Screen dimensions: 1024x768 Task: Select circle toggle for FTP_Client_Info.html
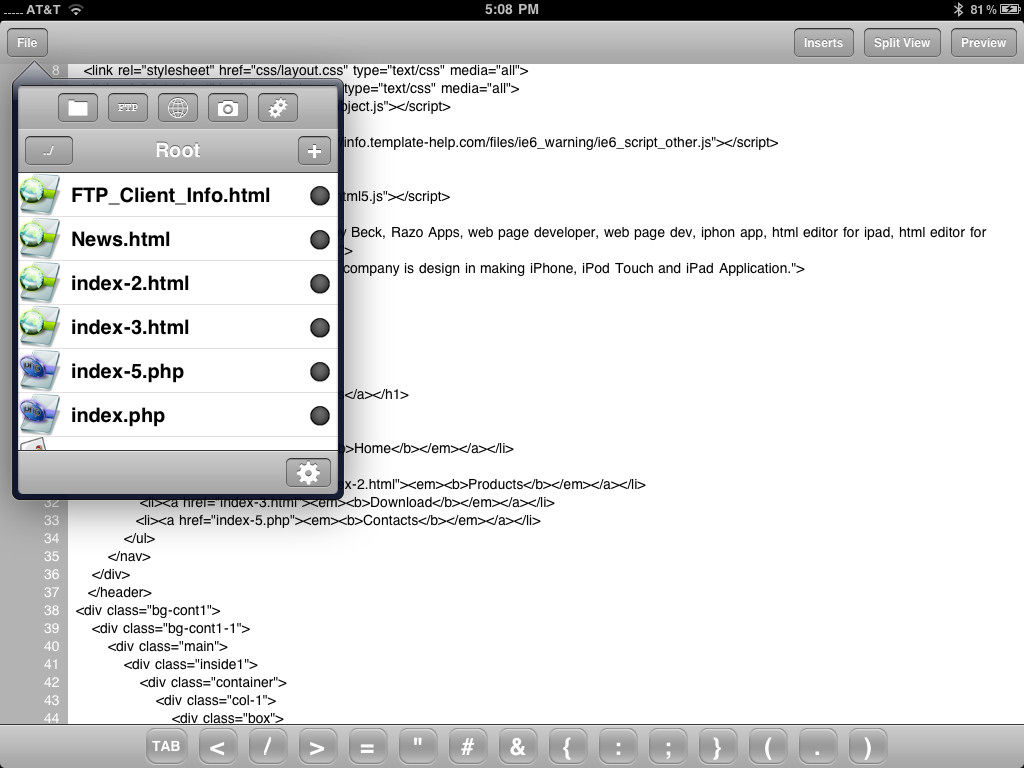[319, 196]
